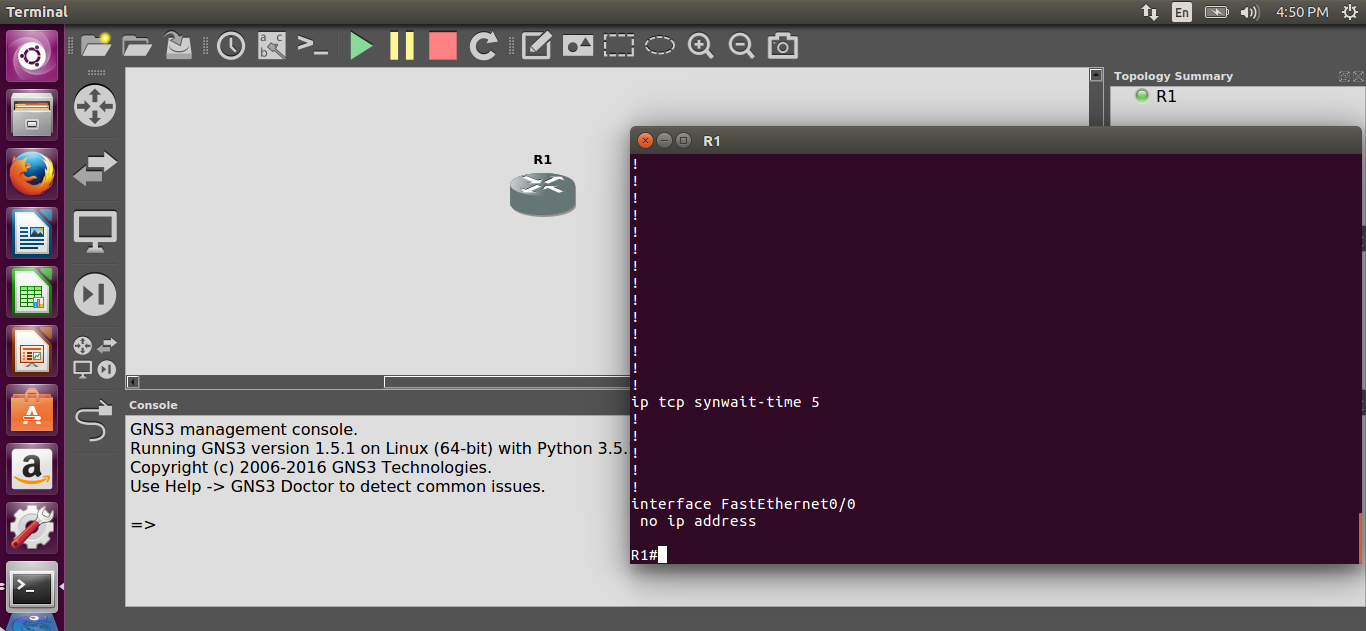Open an existing project via folder icon
The image size is (1366, 631).
pos(136,45)
